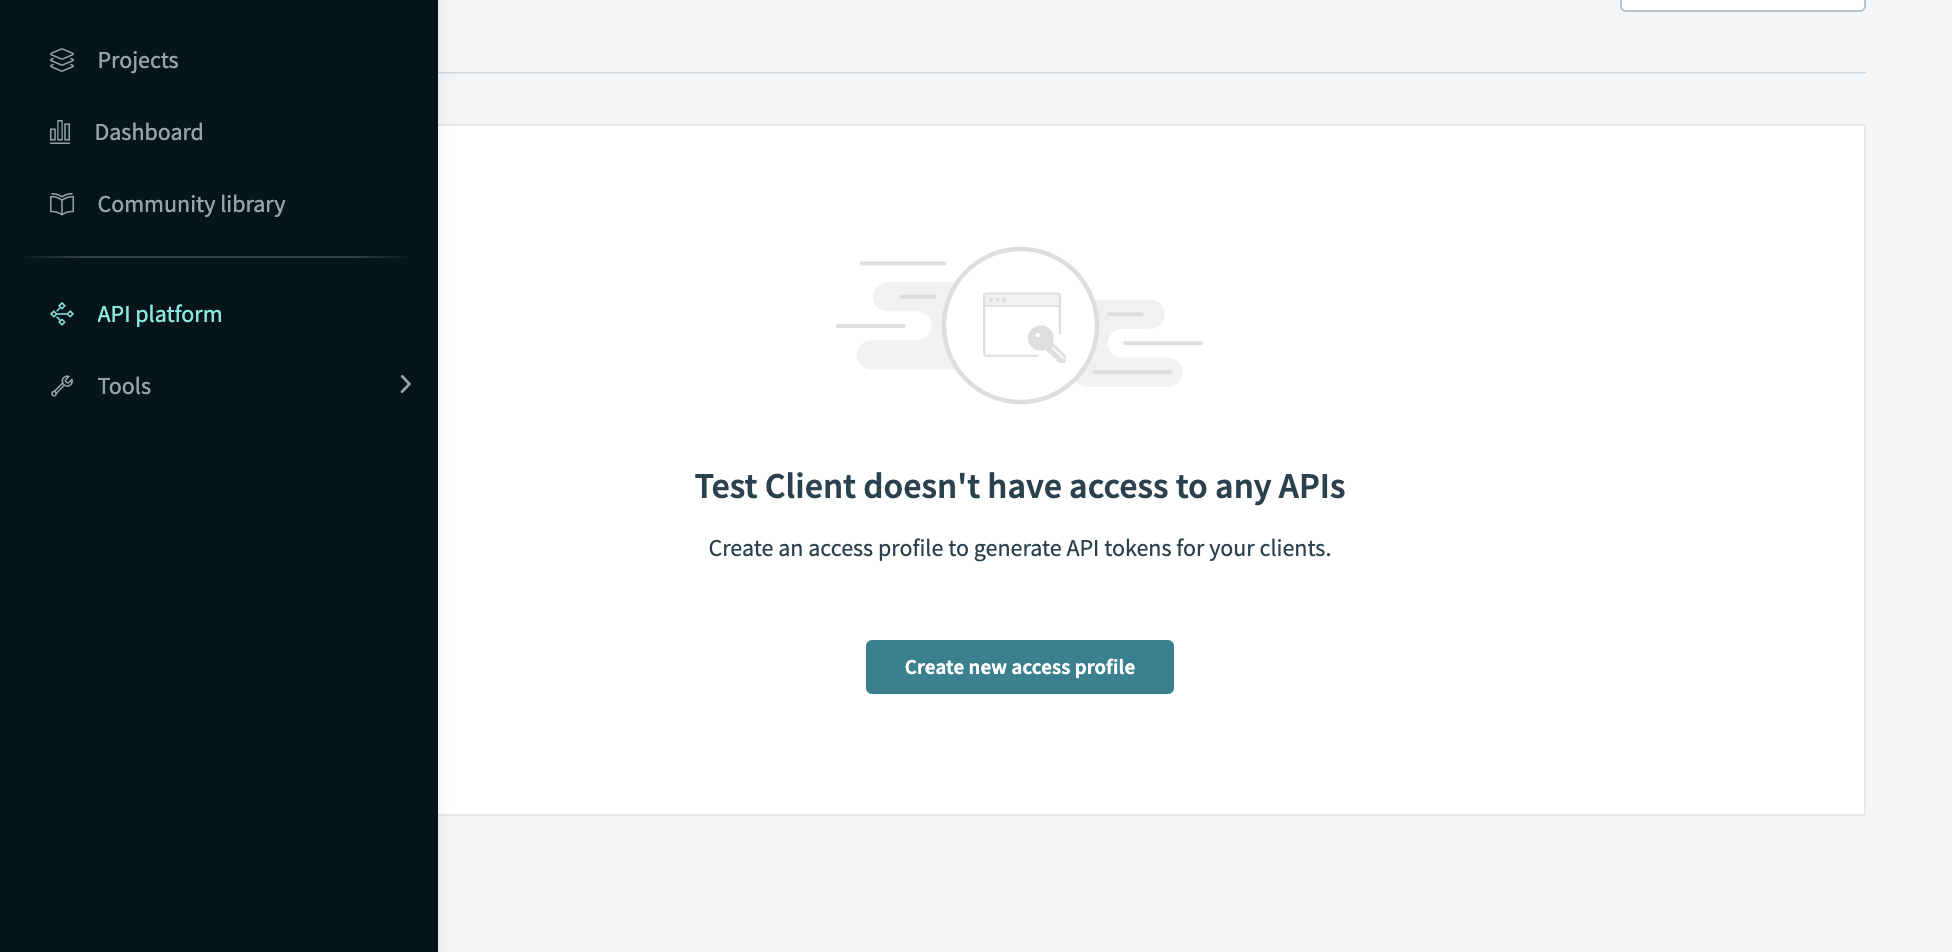1952x952 pixels.
Task: Select the API platform menu entry
Action: click(x=159, y=314)
